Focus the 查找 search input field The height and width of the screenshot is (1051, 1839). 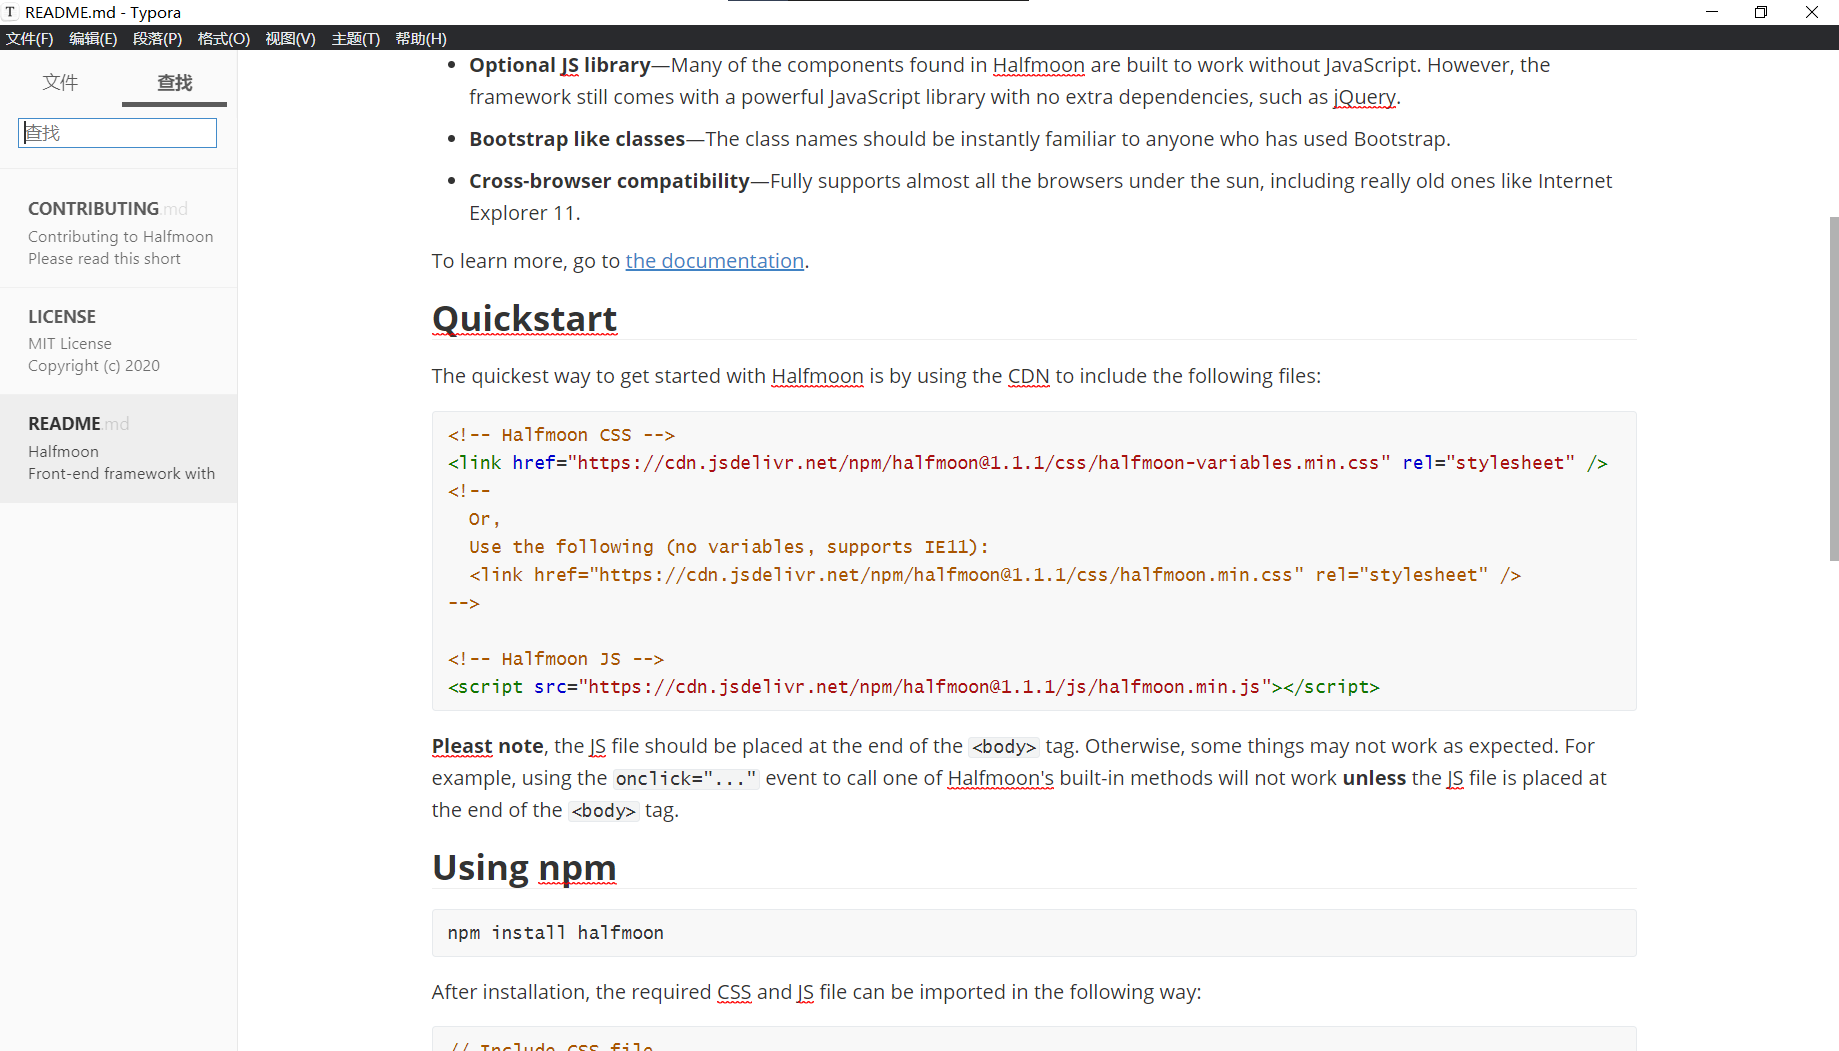[x=117, y=133]
